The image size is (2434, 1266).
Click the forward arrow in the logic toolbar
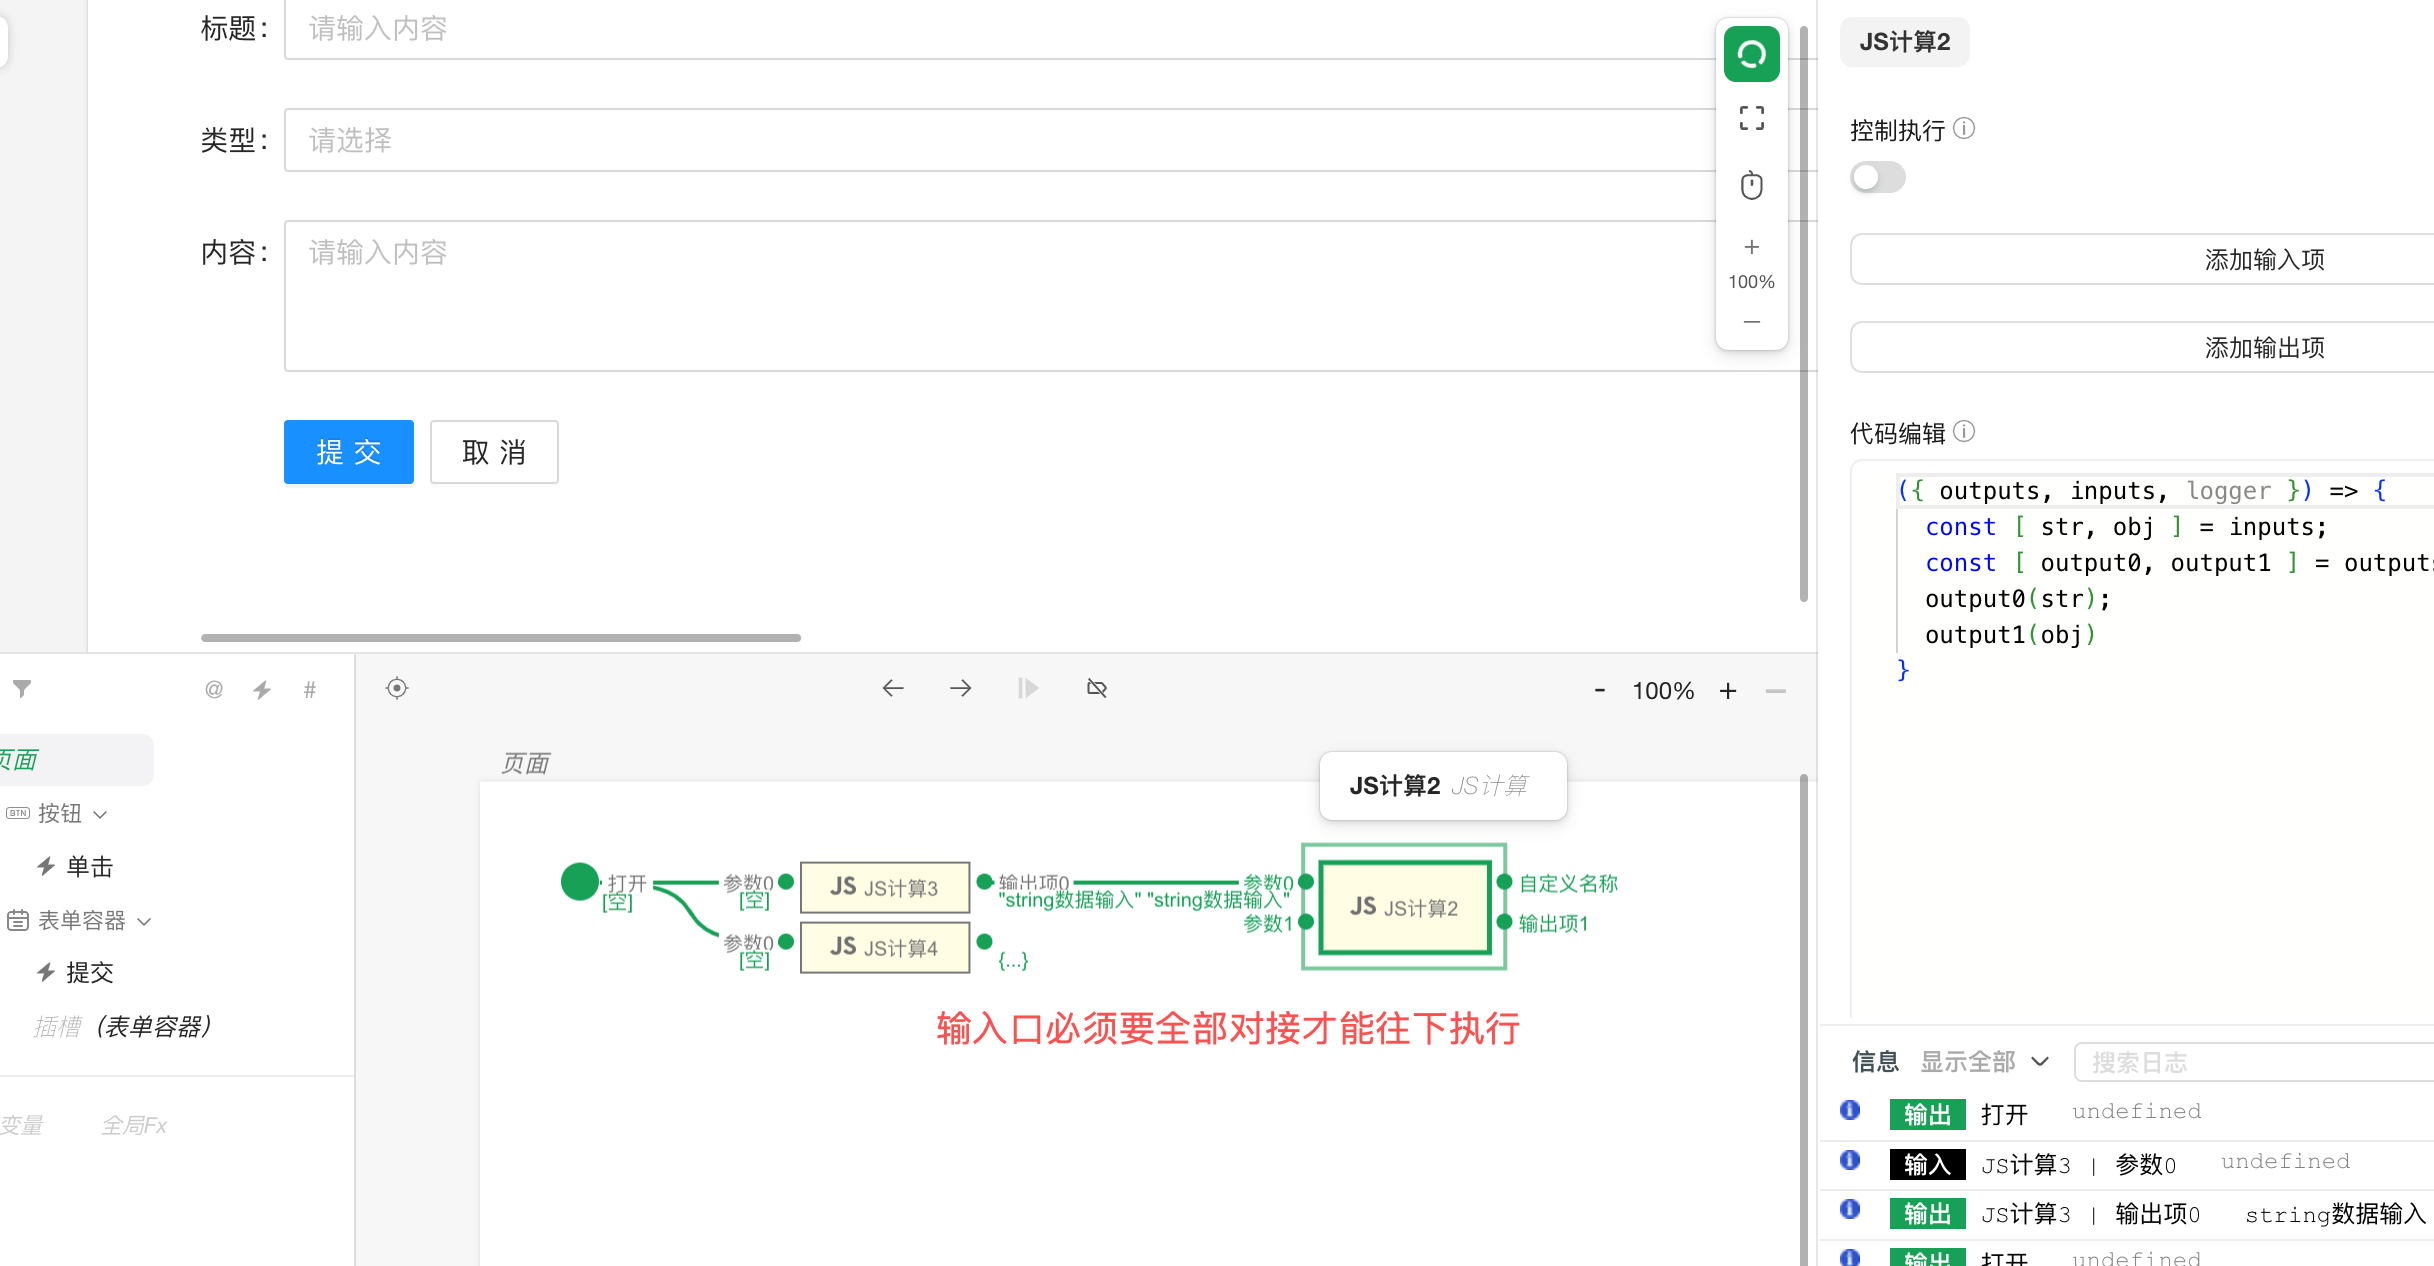point(960,688)
